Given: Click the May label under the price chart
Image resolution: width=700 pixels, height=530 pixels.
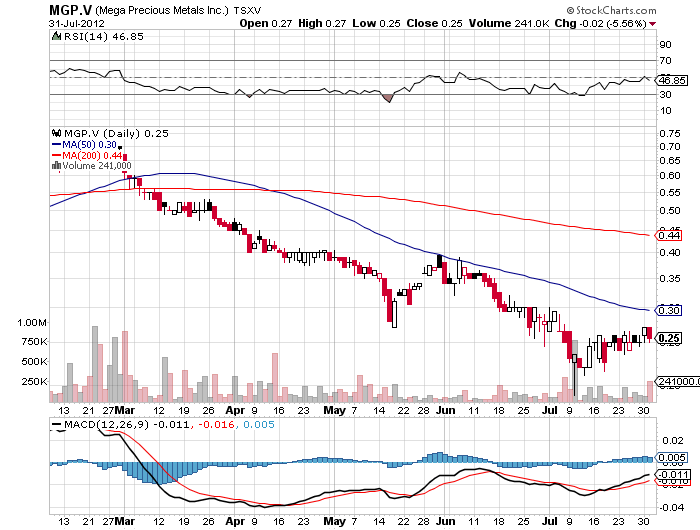Looking at the screenshot, I should [x=334, y=410].
